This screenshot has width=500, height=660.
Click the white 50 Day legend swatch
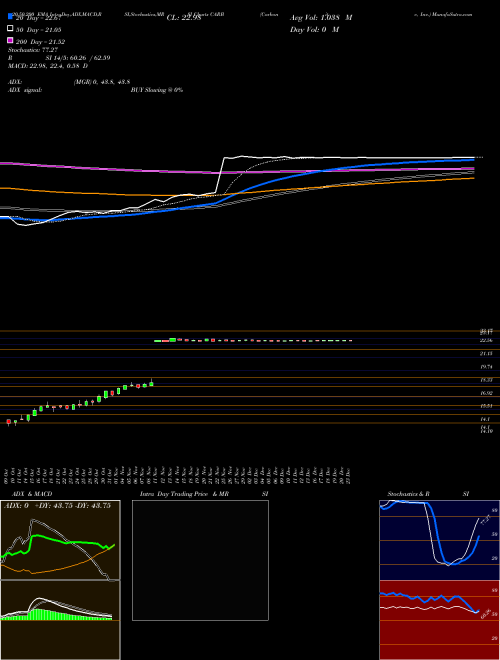11,29
